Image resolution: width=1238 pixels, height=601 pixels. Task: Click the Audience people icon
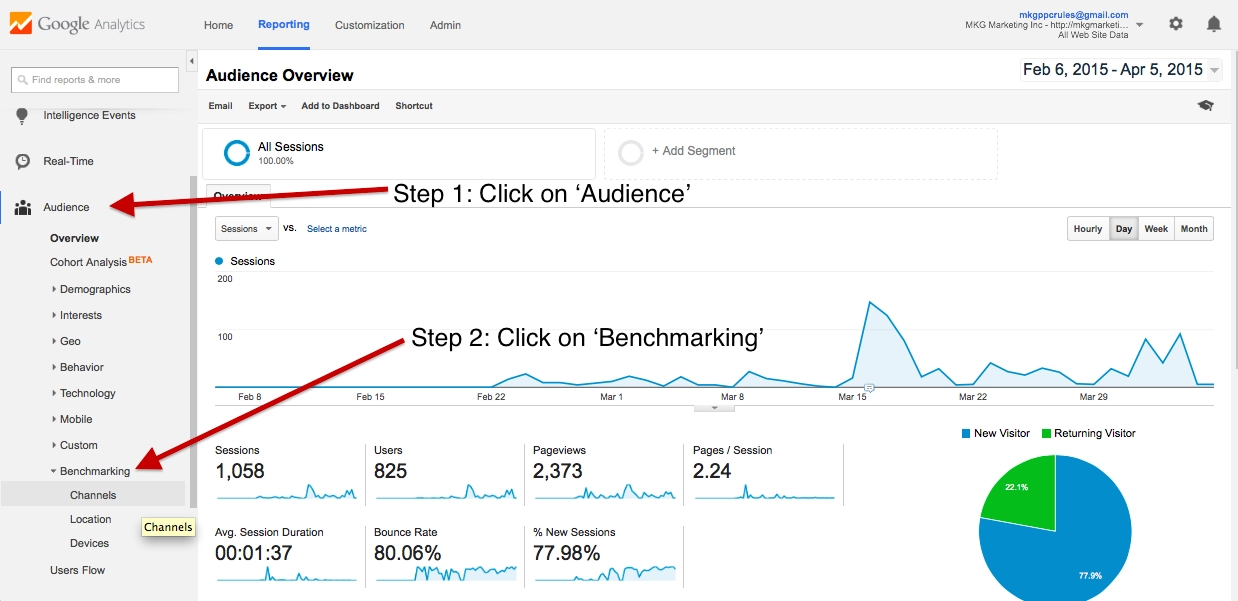click(22, 207)
